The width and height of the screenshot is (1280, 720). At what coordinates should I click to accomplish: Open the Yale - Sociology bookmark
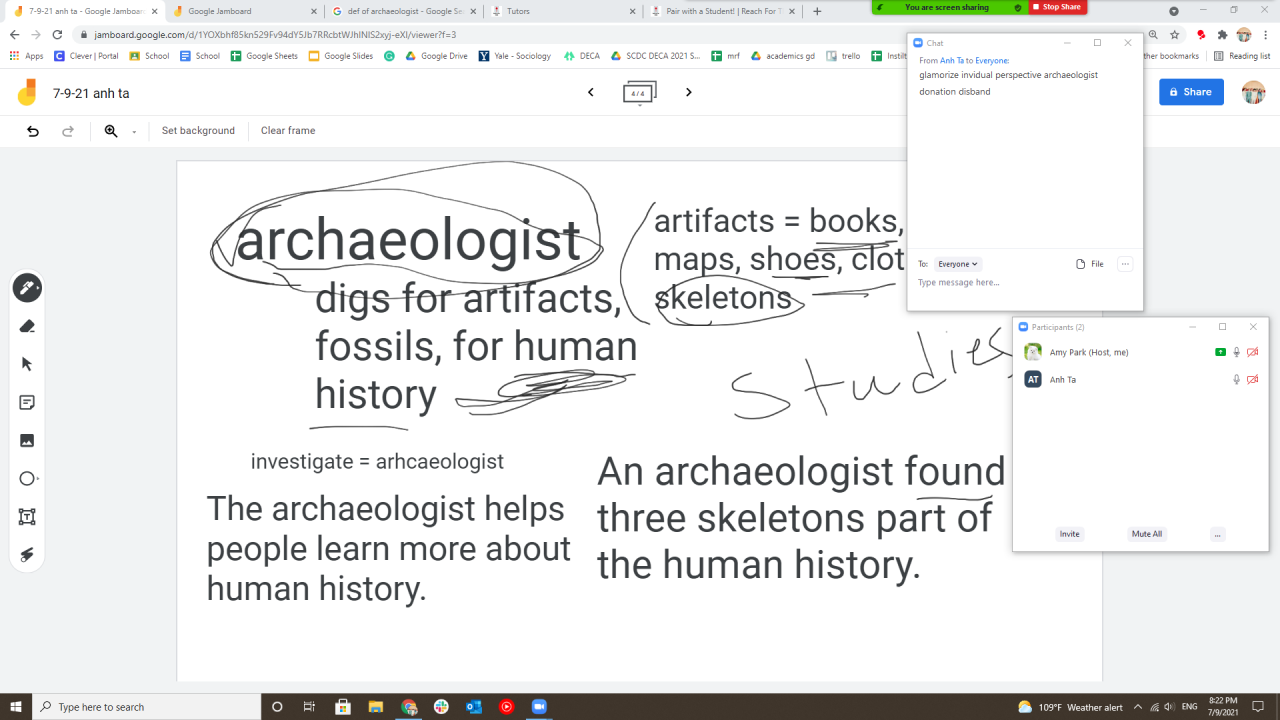[x=515, y=56]
